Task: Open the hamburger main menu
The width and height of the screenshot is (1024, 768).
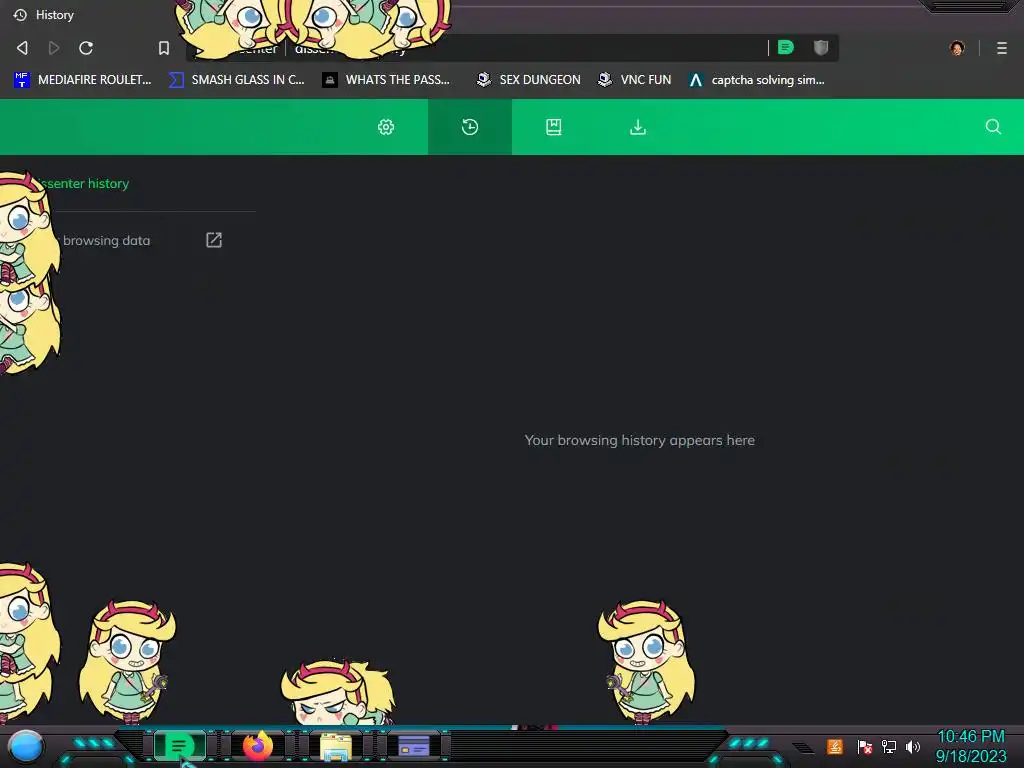Action: point(1002,48)
